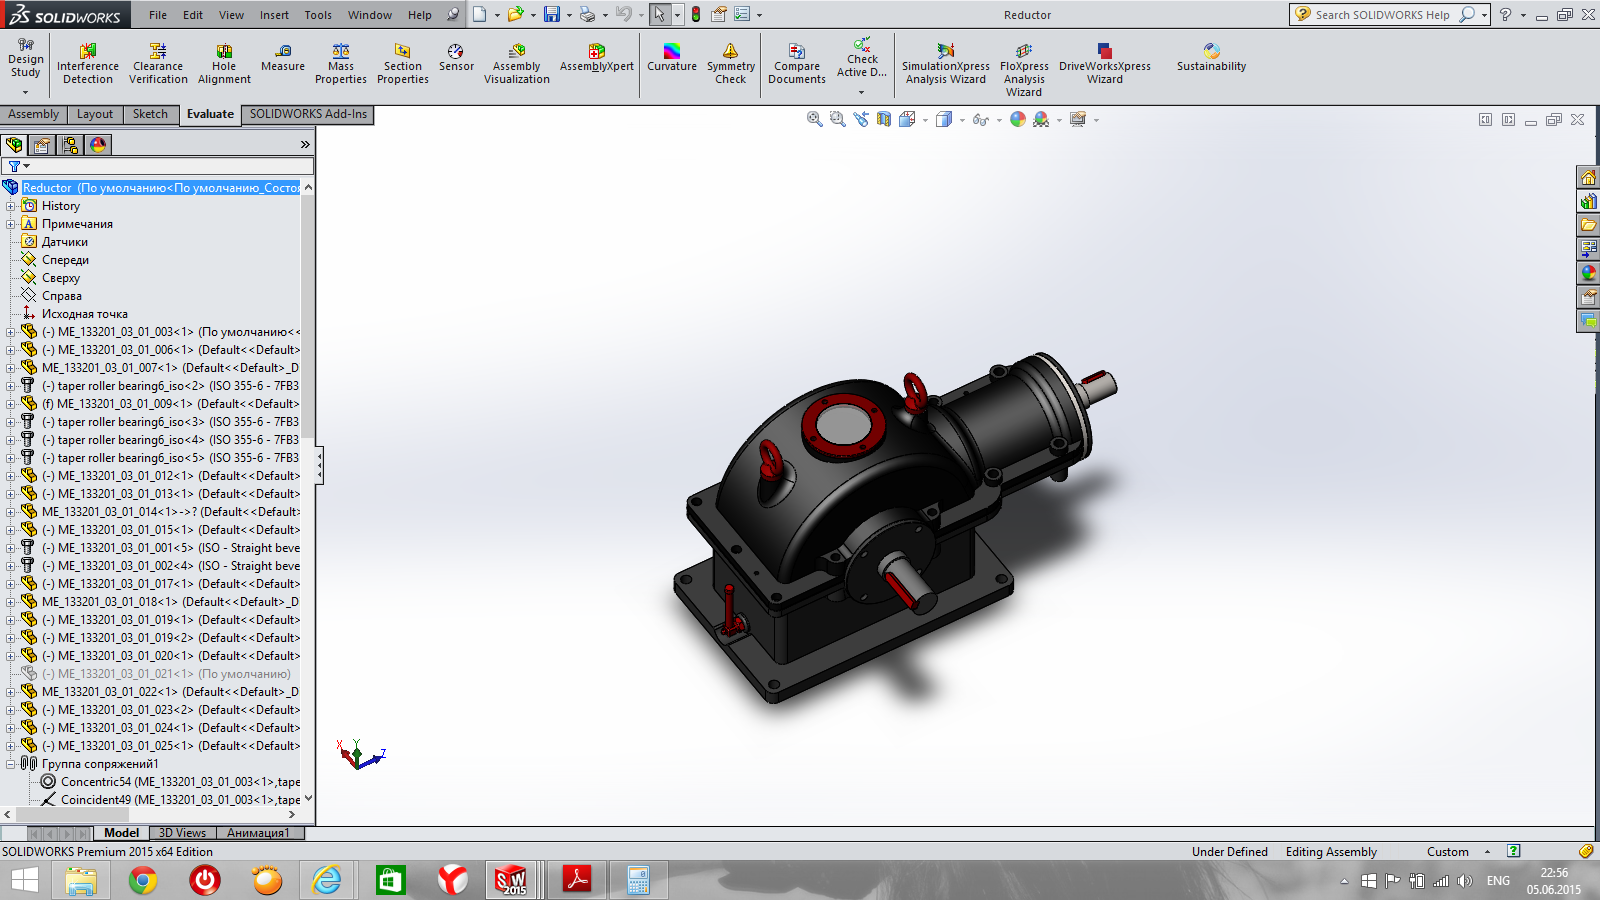Viewport: 1600px width, 900px height.
Task: Expand the History node
Action: click(11, 206)
